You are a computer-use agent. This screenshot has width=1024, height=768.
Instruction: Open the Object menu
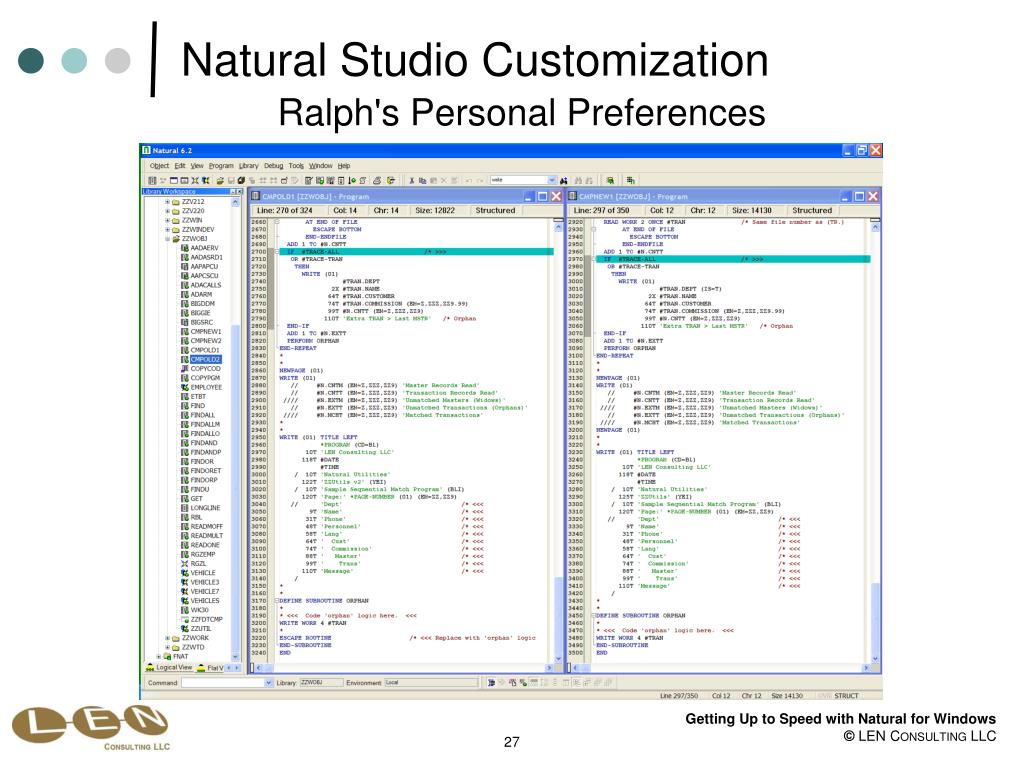click(x=159, y=166)
